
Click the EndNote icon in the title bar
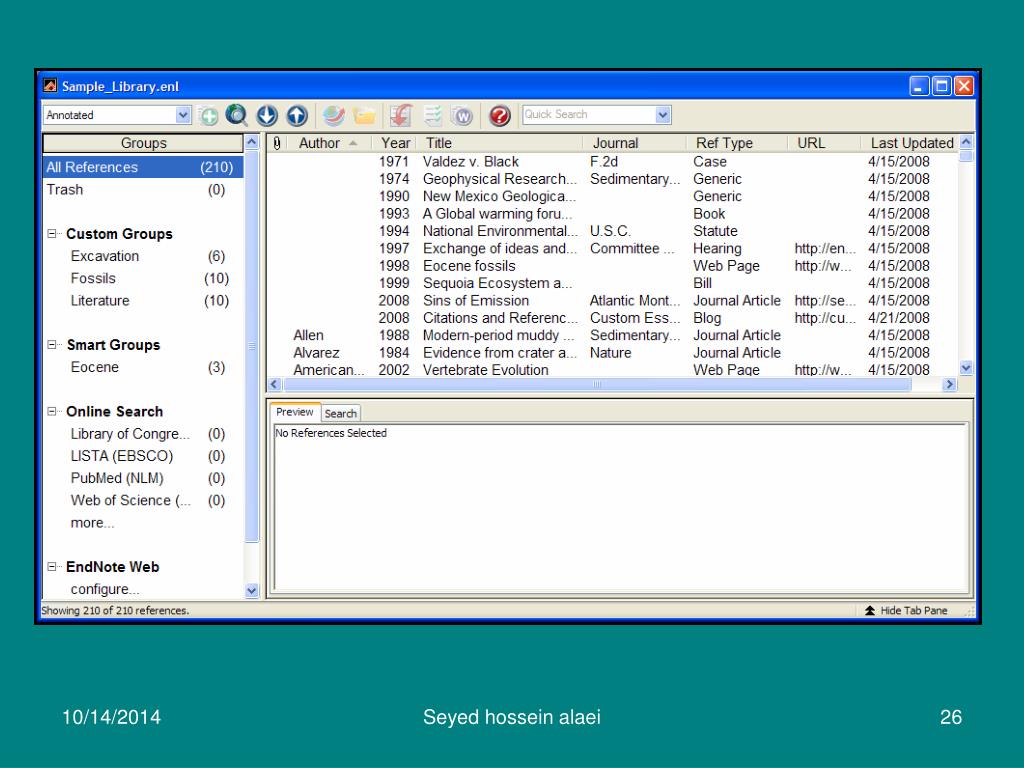pos(50,86)
